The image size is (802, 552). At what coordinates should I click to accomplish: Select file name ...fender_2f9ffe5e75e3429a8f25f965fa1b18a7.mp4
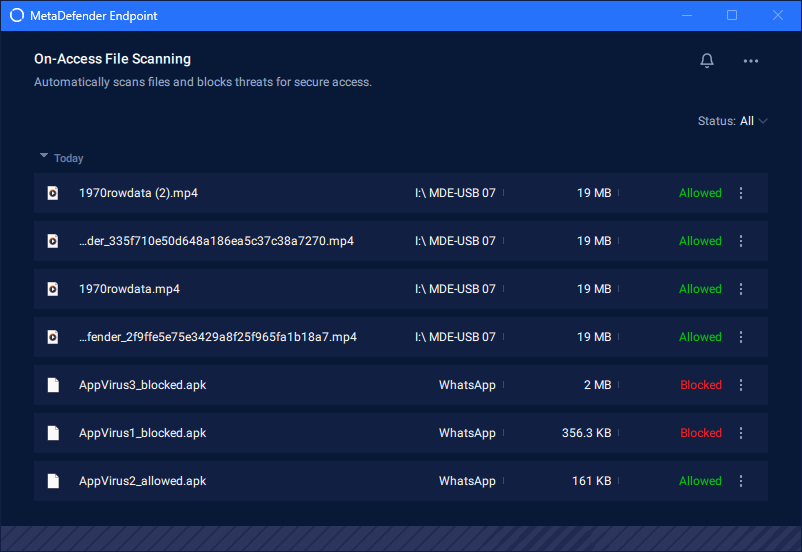pyautogui.click(x=218, y=337)
